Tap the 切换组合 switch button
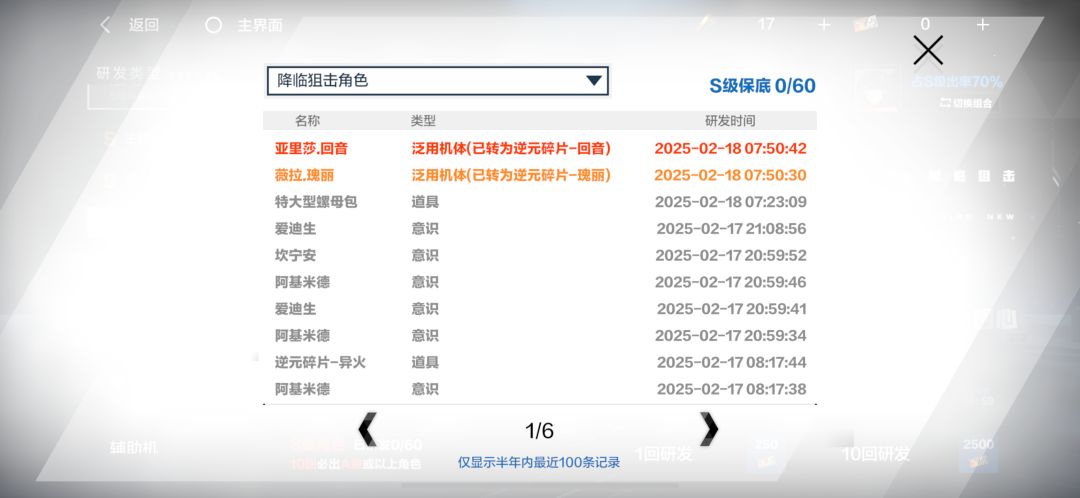The height and width of the screenshot is (498, 1080). click(966, 103)
